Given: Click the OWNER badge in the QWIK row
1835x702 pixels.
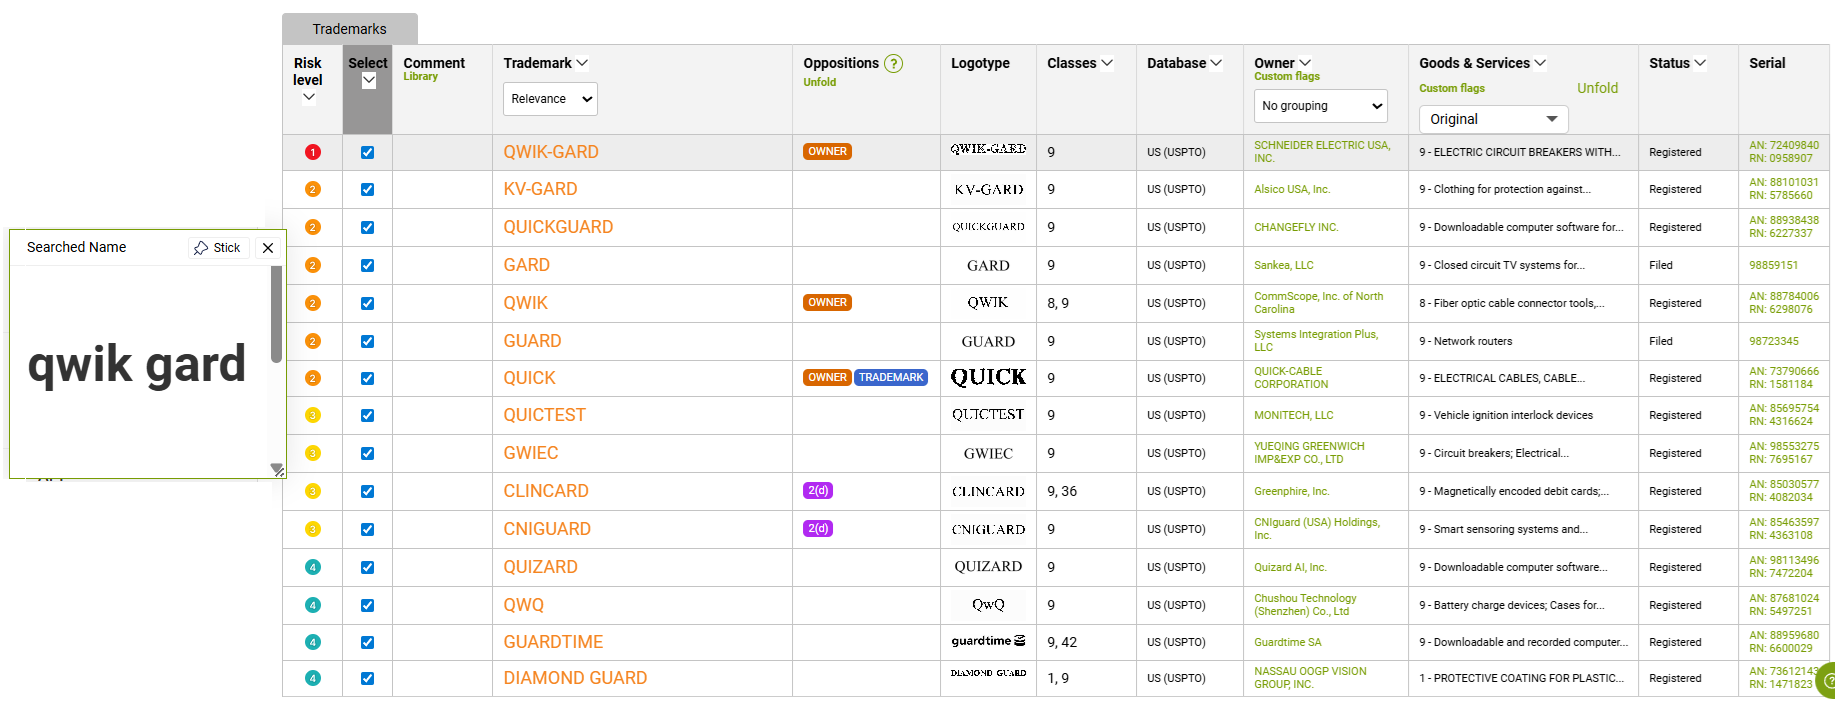Looking at the screenshot, I should [x=827, y=302].
